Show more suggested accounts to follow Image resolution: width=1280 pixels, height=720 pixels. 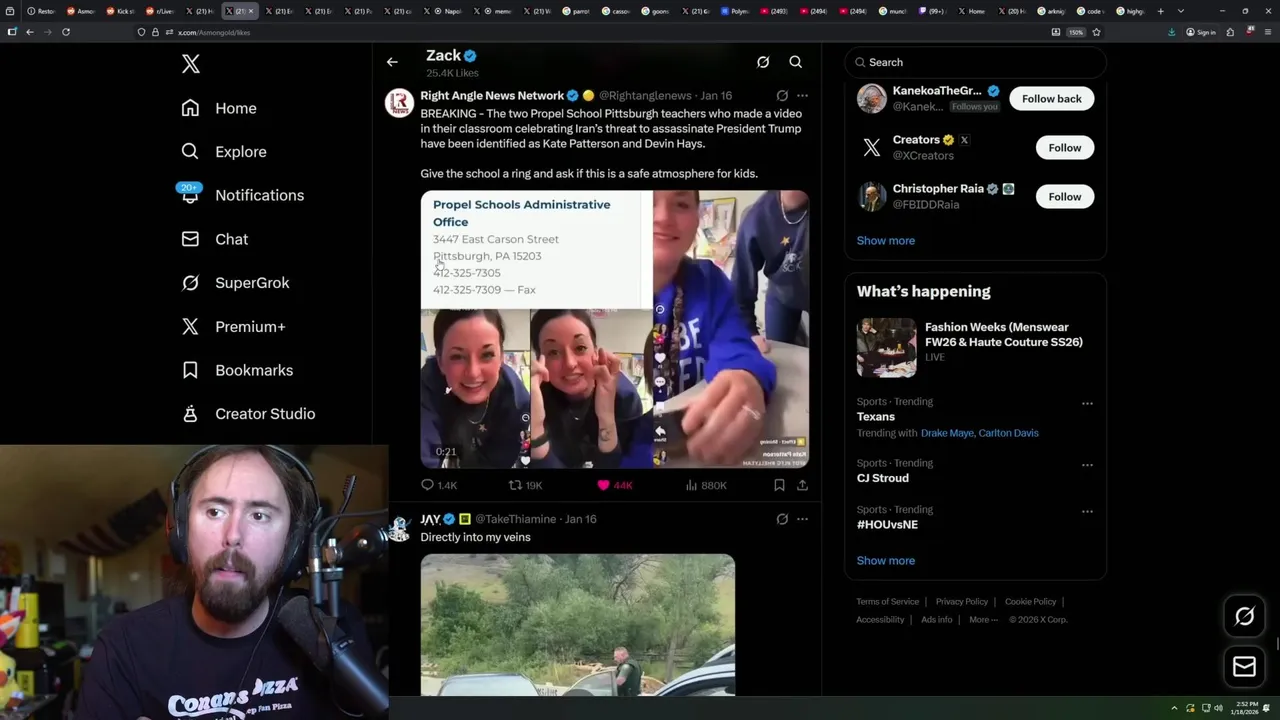pos(886,240)
